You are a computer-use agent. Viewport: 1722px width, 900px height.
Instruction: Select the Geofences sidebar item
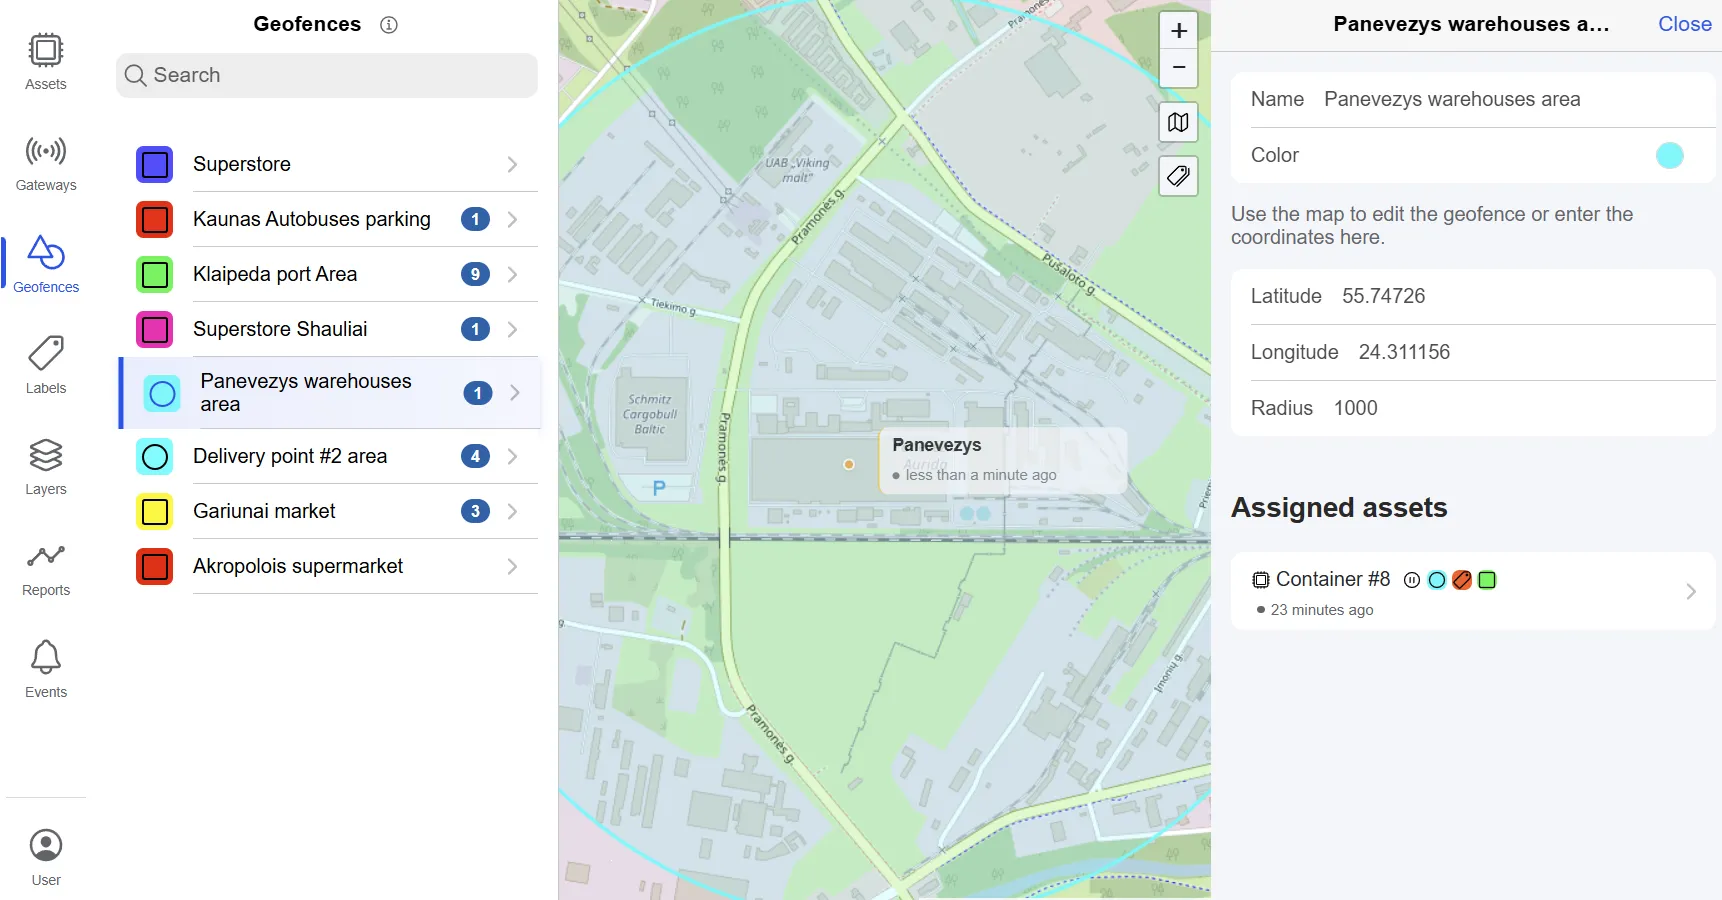click(x=46, y=264)
